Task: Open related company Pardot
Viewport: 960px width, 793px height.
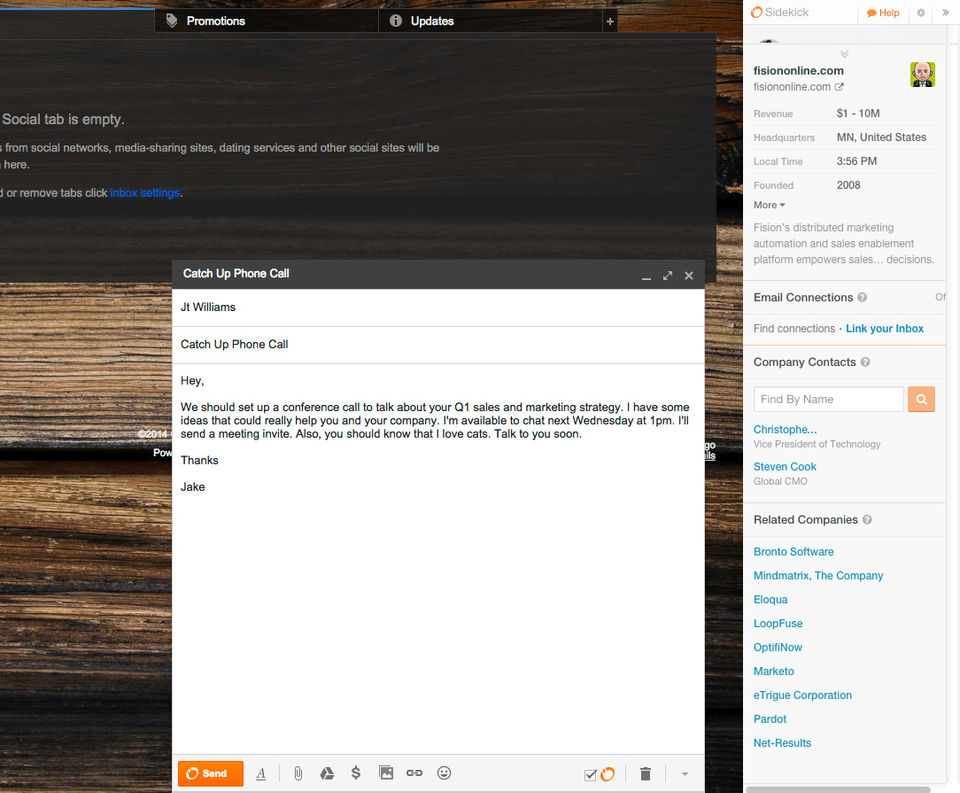Action: point(770,719)
